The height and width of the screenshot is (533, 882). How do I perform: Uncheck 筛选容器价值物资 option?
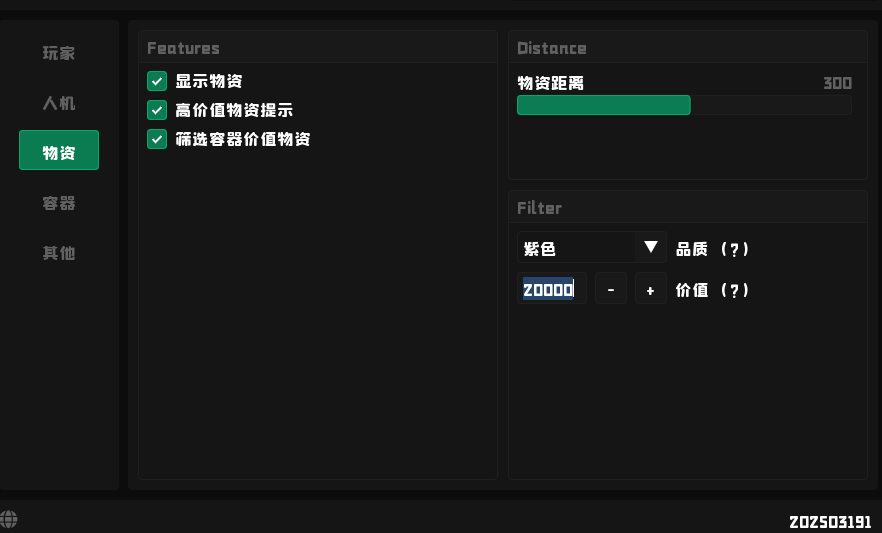[157, 139]
